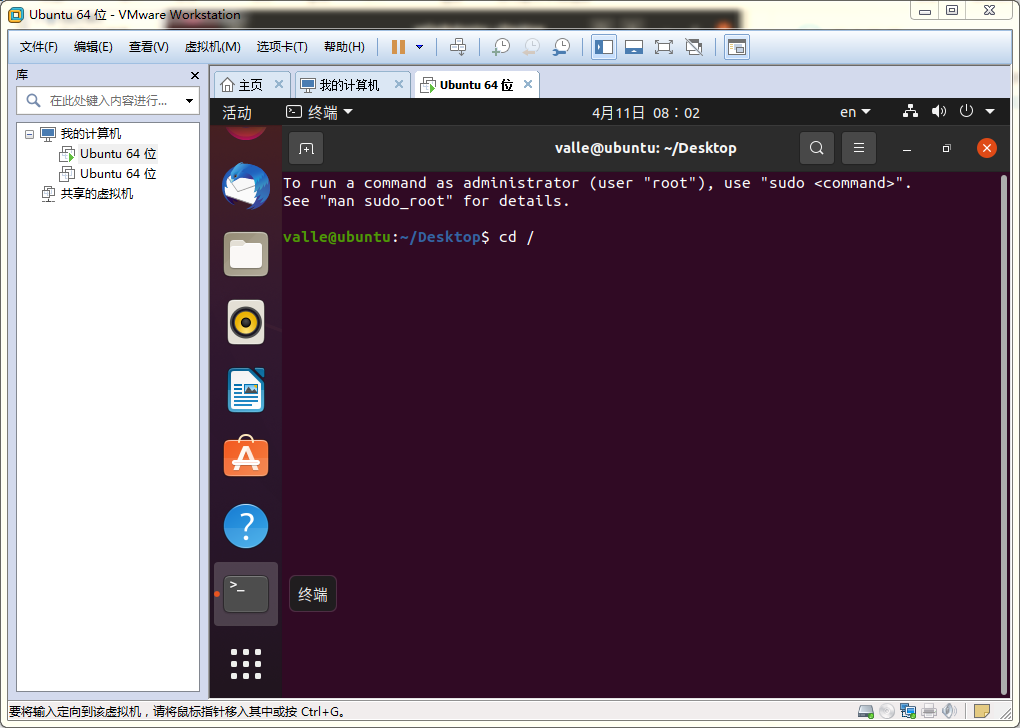Close the 主页 tab
Image resolution: width=1020 pixels, height=728 pixels.
(278, 85)
